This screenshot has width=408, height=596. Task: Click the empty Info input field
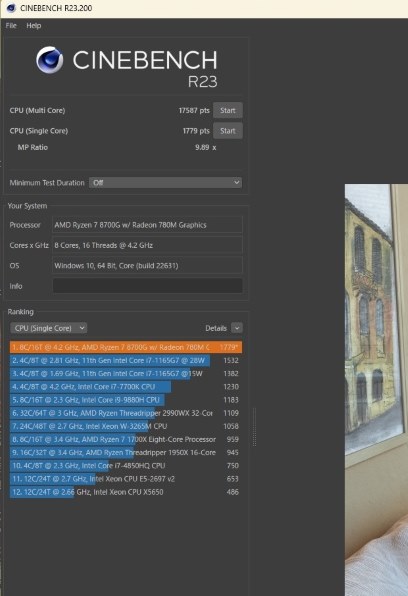pyautogui.click(x=147, y=286)
